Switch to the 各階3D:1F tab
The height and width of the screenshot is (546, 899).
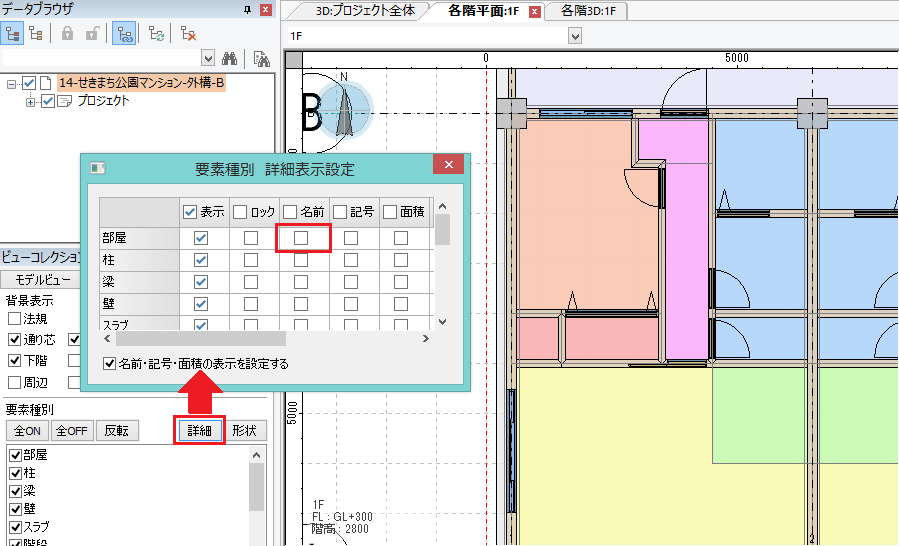pos(588,11)
